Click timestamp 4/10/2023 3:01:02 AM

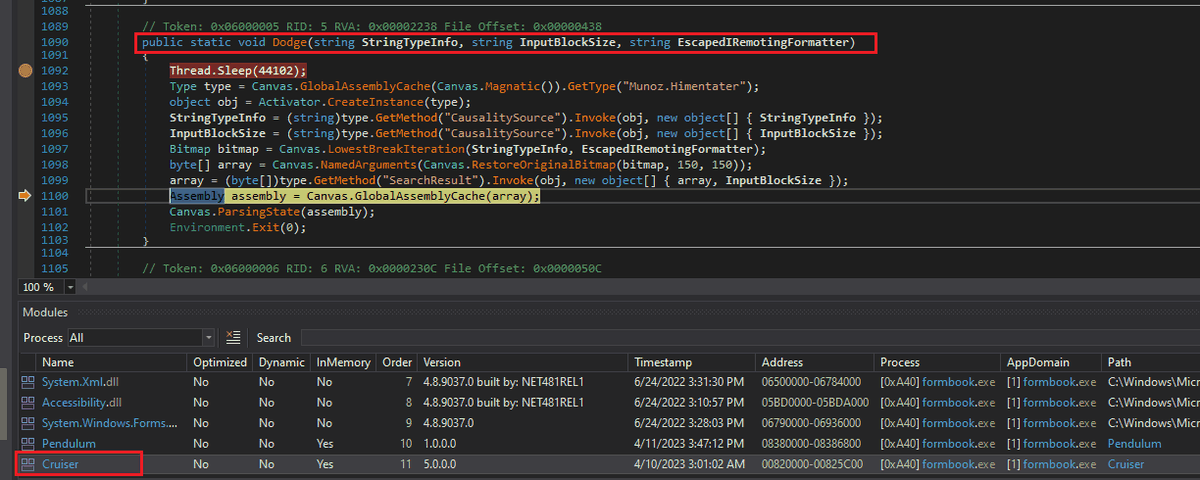[691, 464]
